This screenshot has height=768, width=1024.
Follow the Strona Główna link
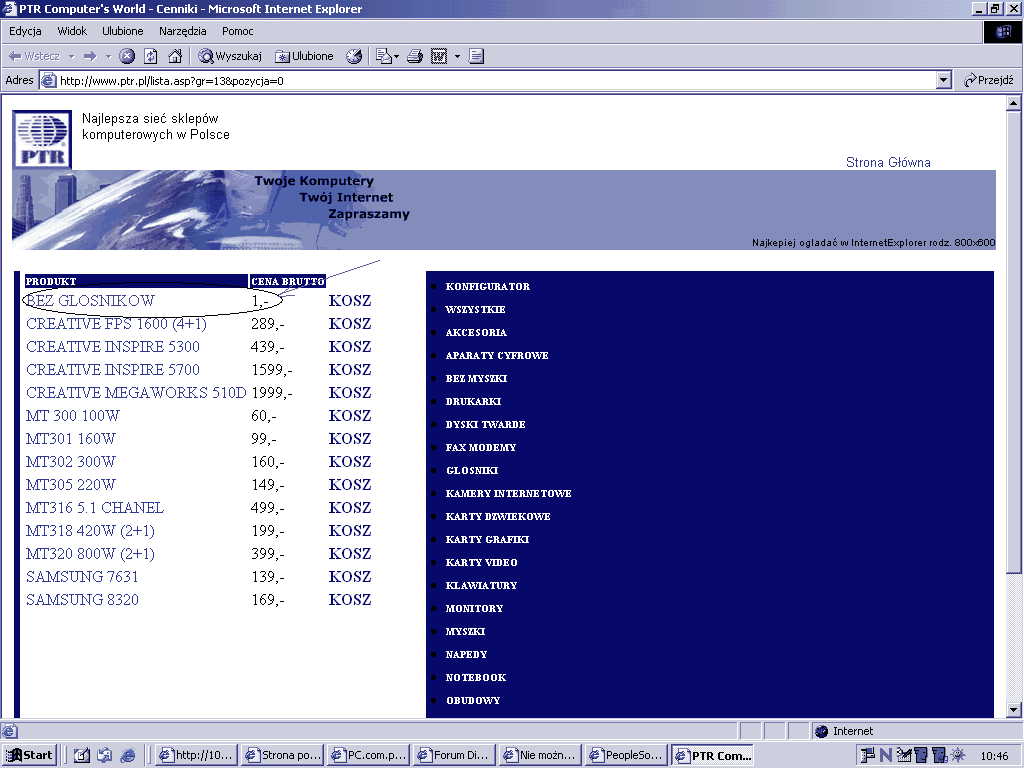[888, 162]
